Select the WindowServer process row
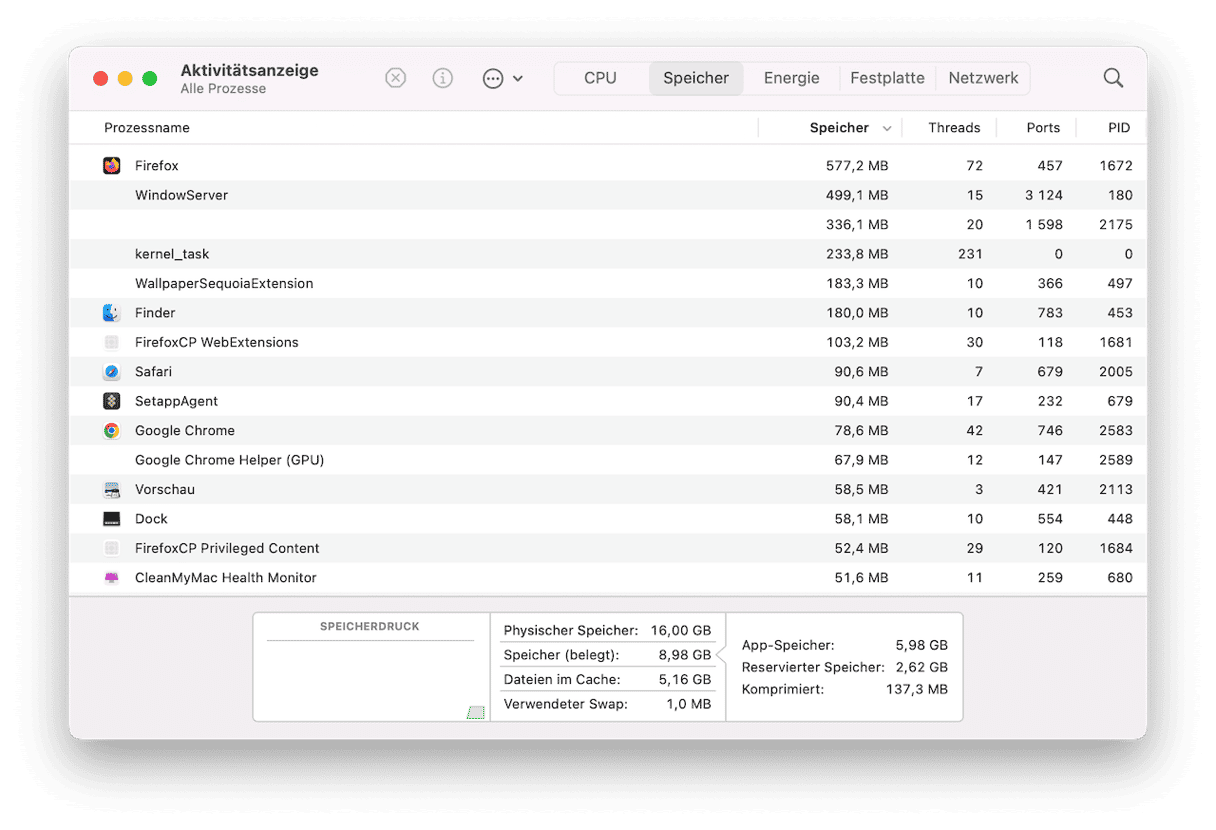 (608, 195)
